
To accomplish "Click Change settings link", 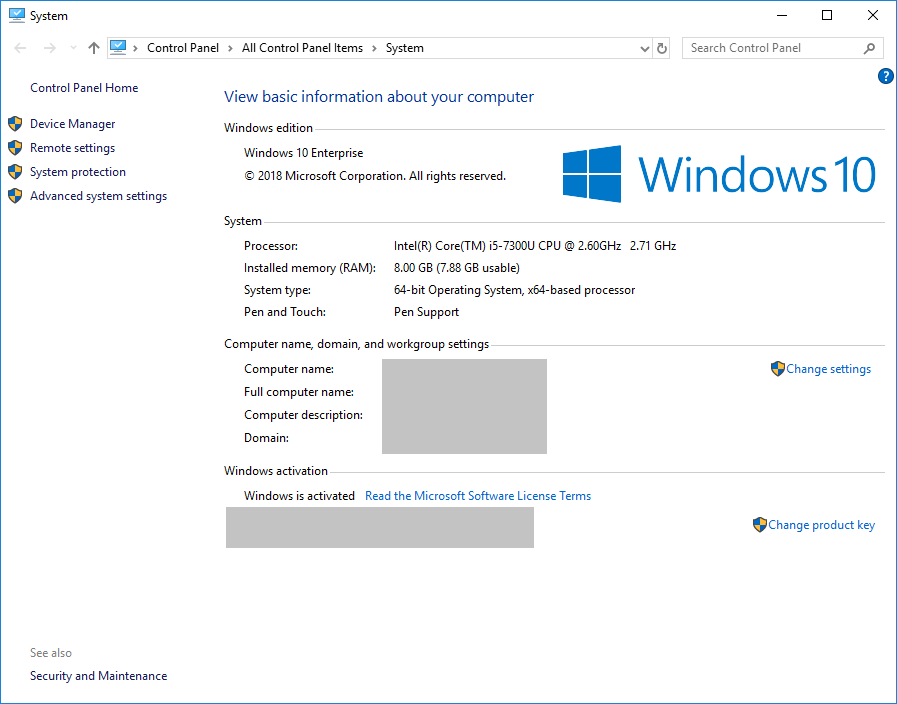I will (828, 369).
